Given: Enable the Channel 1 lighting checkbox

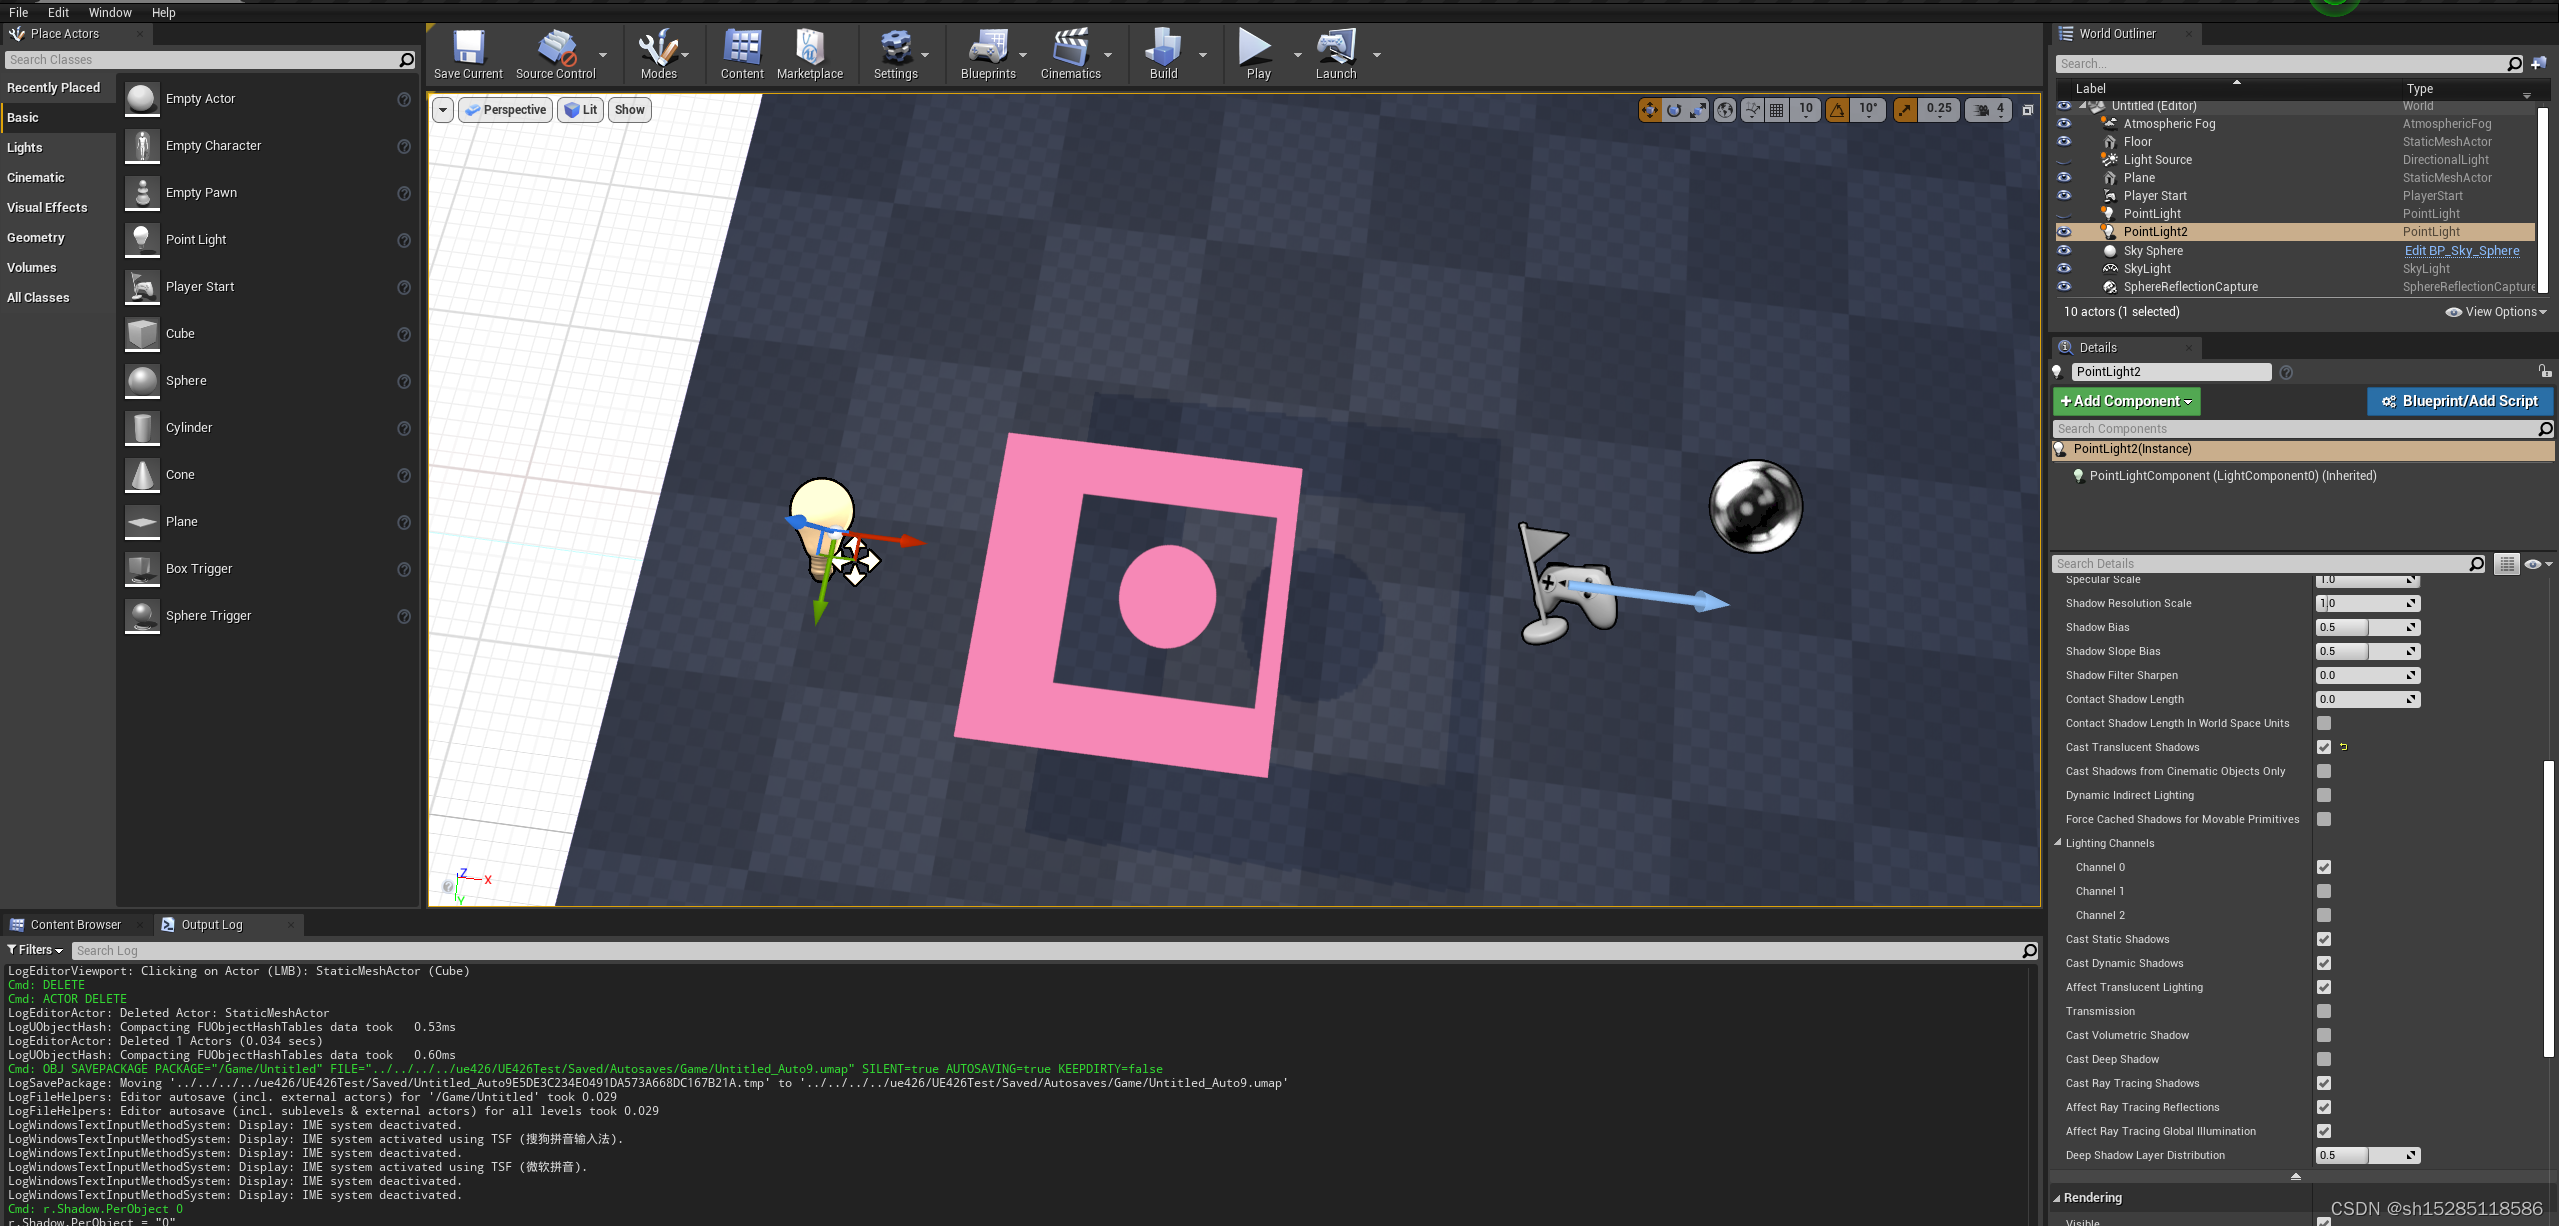Looking at the screenshot, I should click(x=2323, y=891).
